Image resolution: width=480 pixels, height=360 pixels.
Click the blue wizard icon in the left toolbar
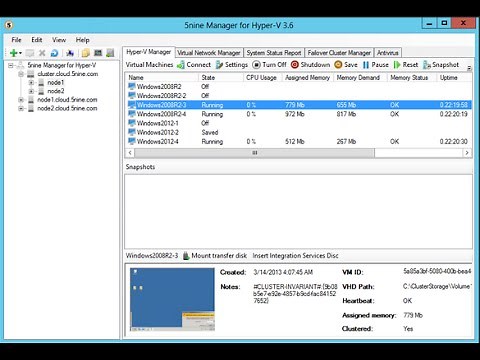(70, 53)
